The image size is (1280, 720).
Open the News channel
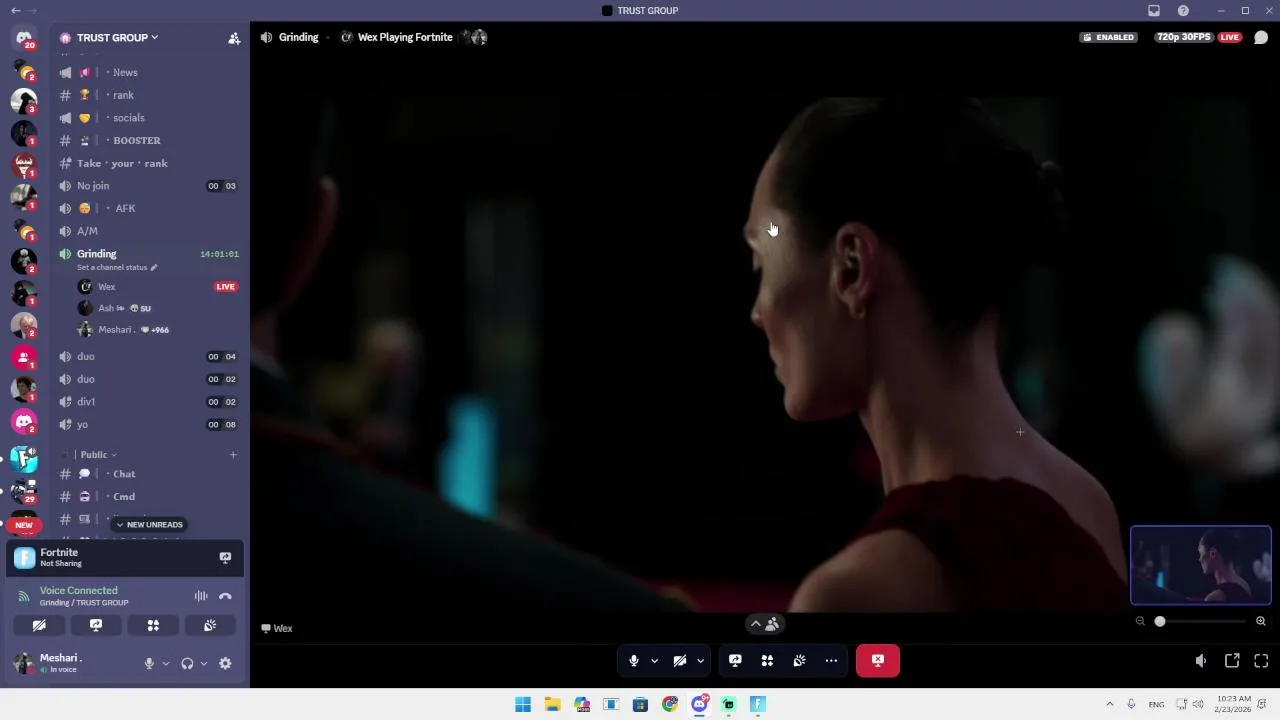[148, 73]
